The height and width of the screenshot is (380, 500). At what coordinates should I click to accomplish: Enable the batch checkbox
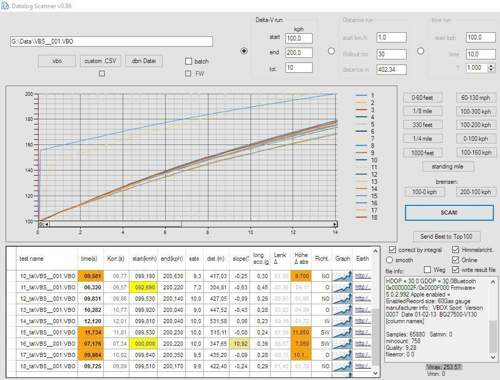(188, 61)
